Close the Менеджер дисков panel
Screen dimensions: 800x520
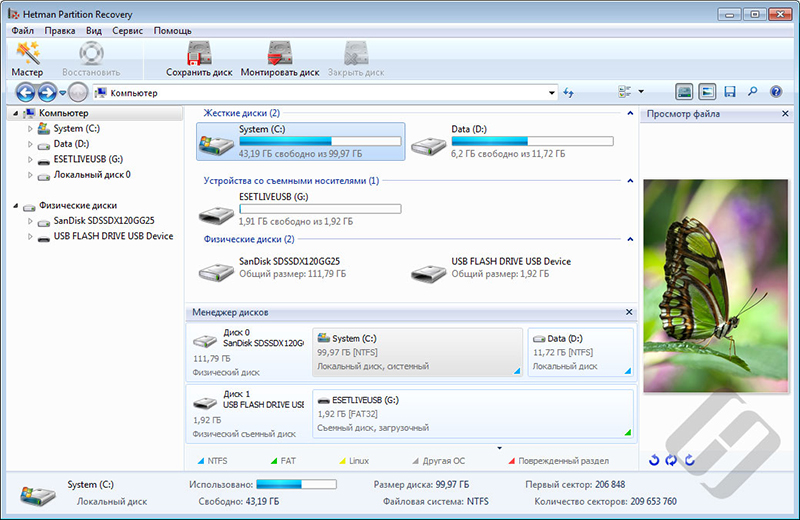point(629,313)
